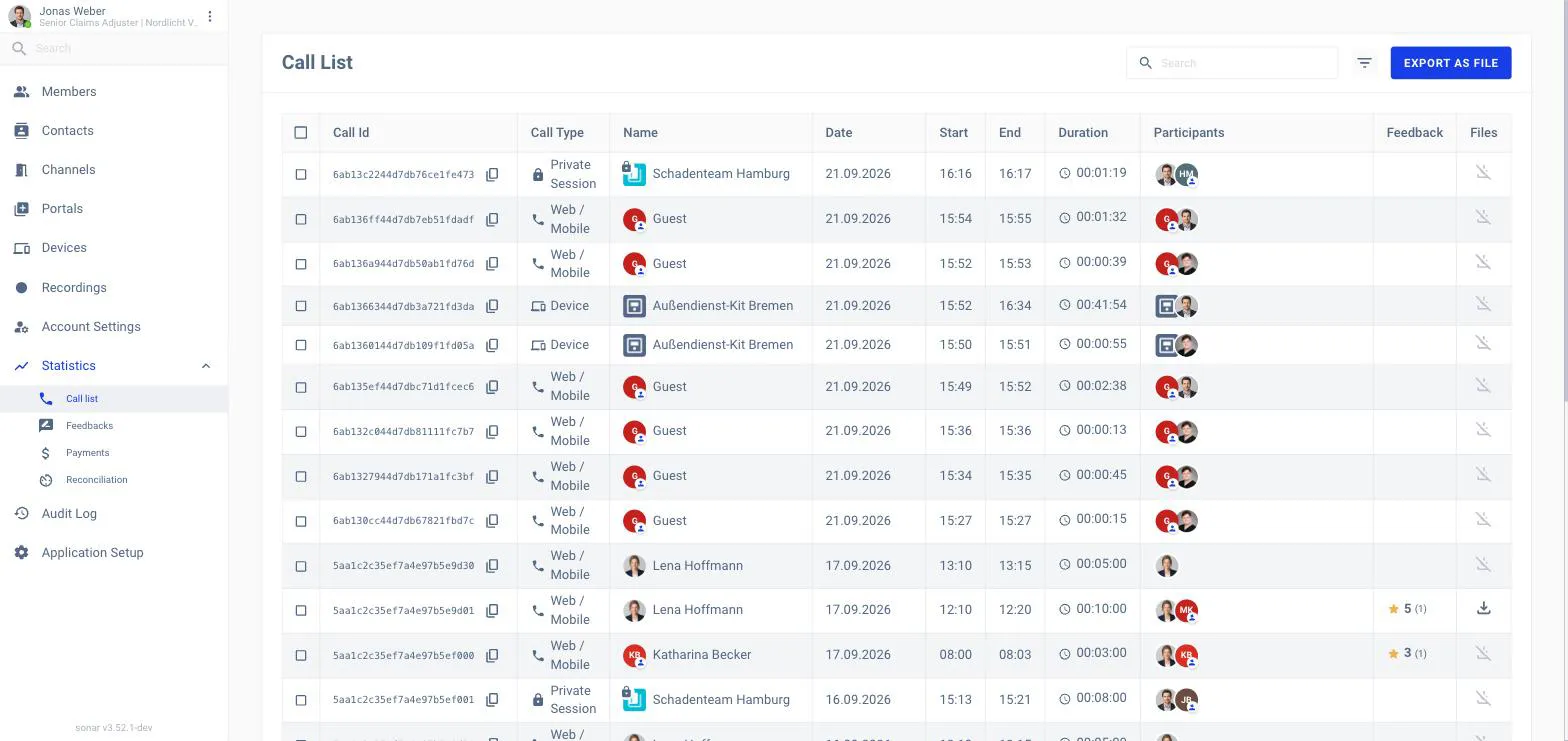The width and height of the screenshot is (1568, 741).
Task: Select the call 6ab13c2244d7db76ce1fe473 checkbox
Action: [x=301, y=175]
